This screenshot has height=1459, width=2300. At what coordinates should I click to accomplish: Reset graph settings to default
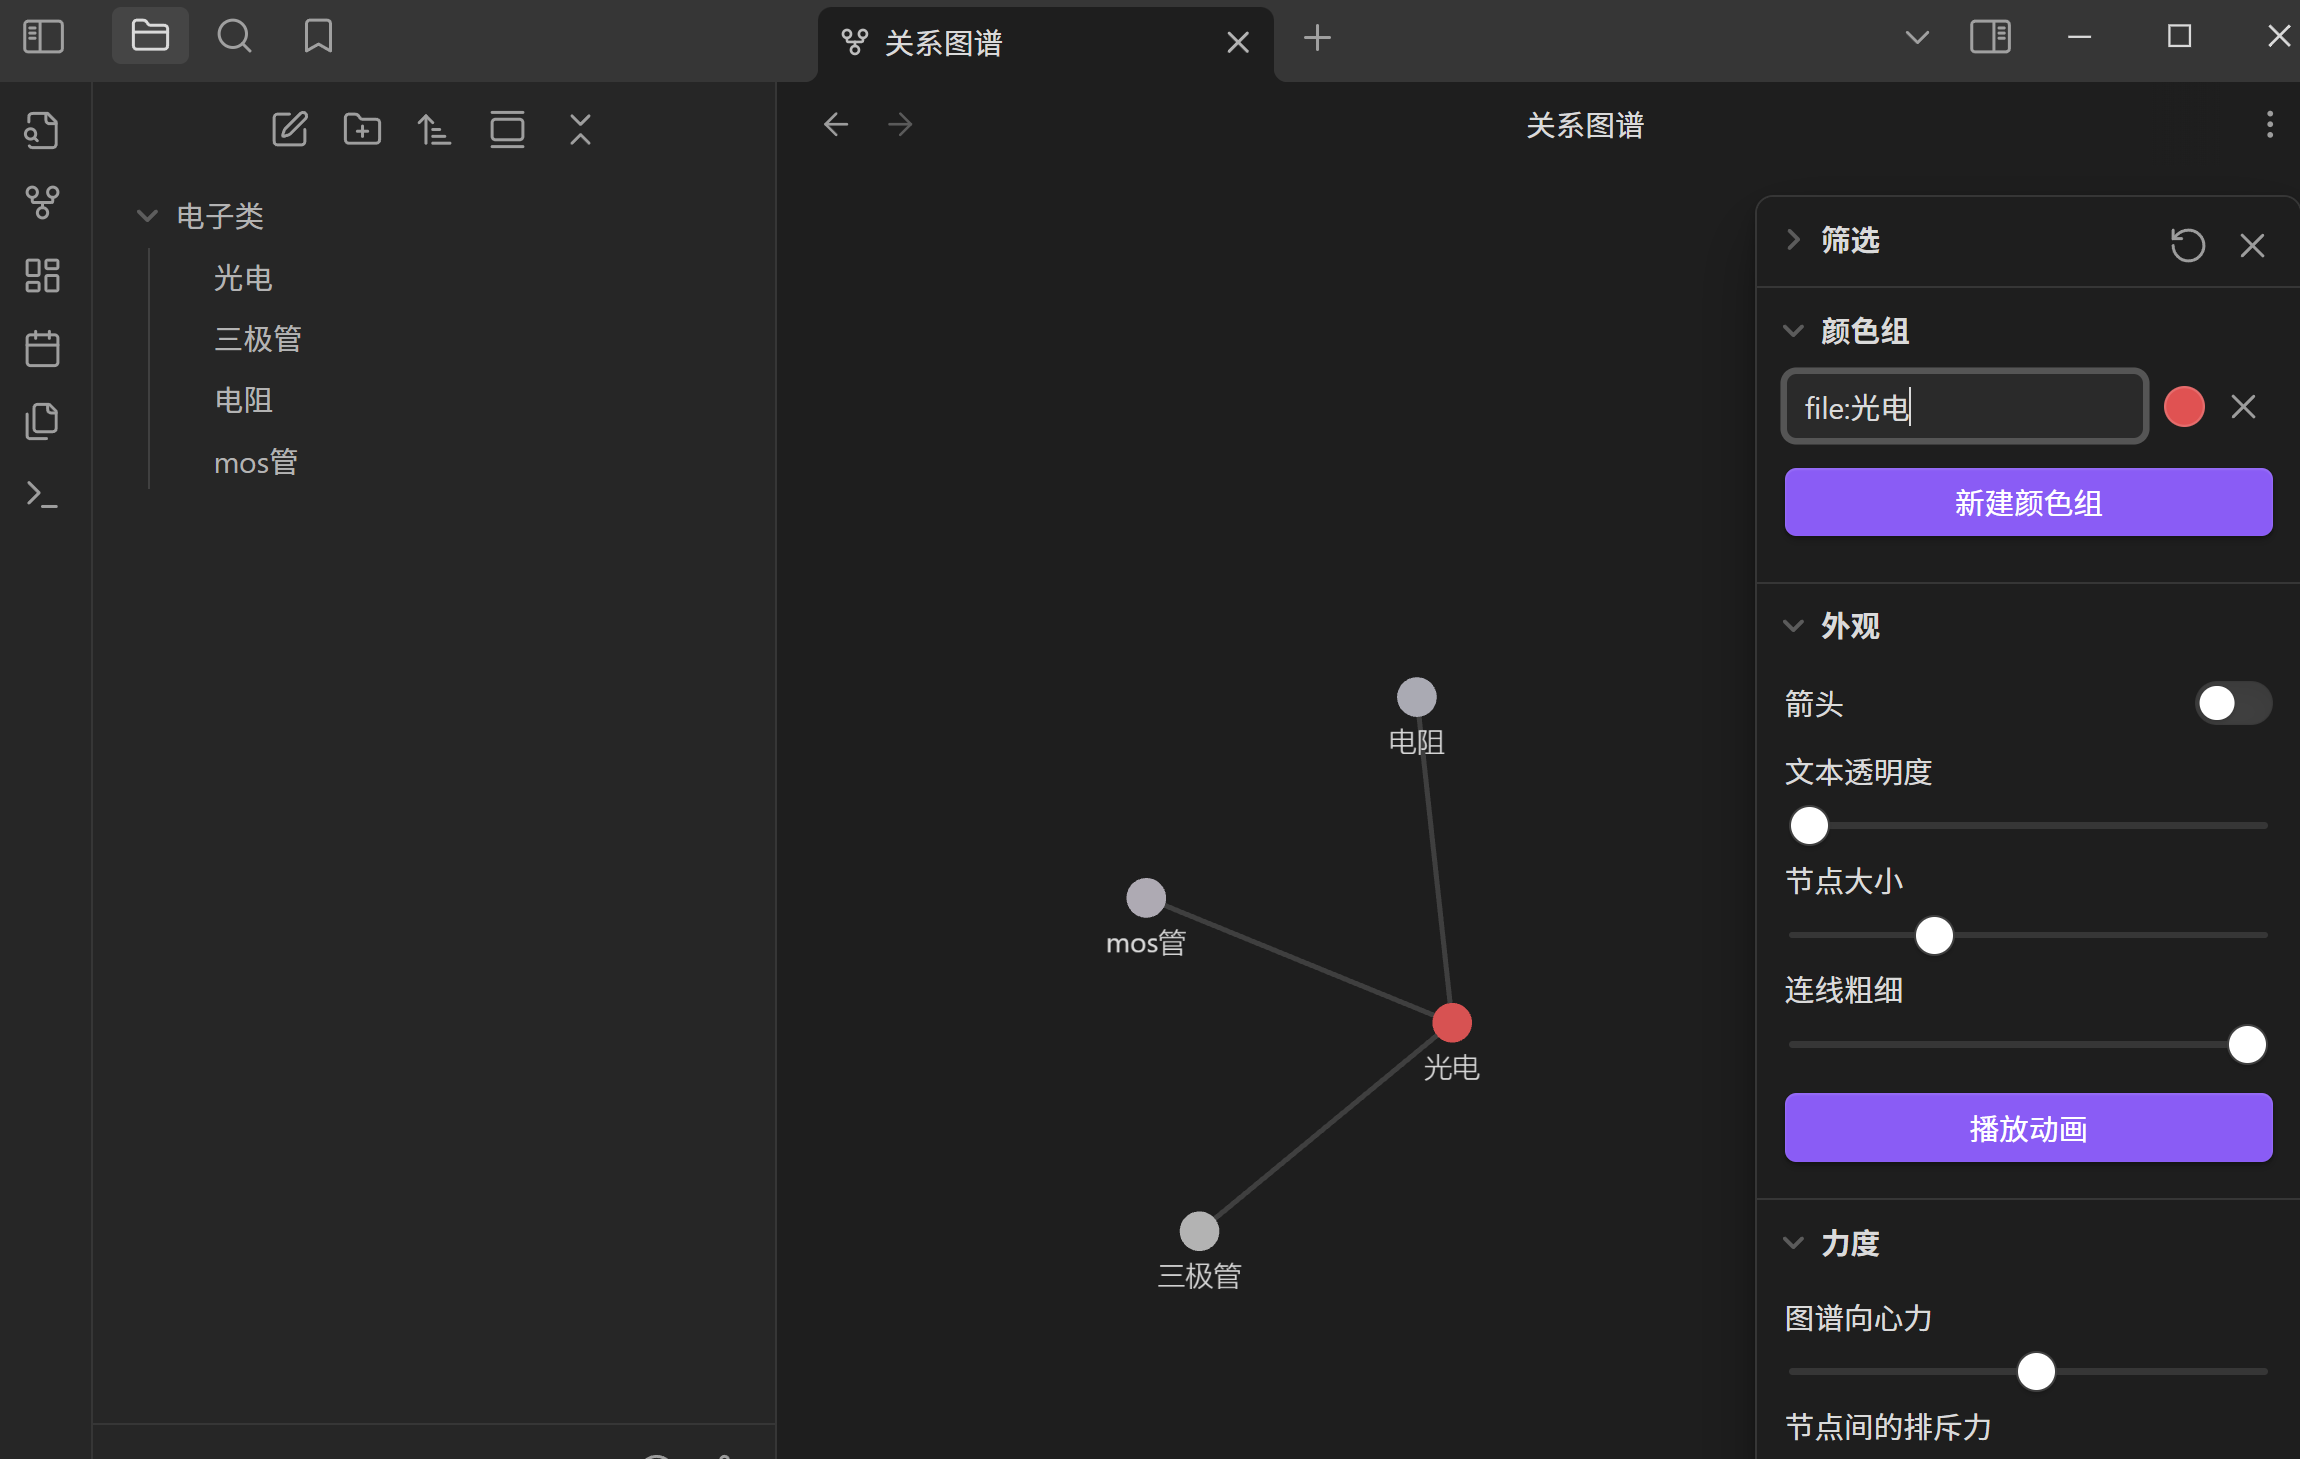[x=2187, y=245]
